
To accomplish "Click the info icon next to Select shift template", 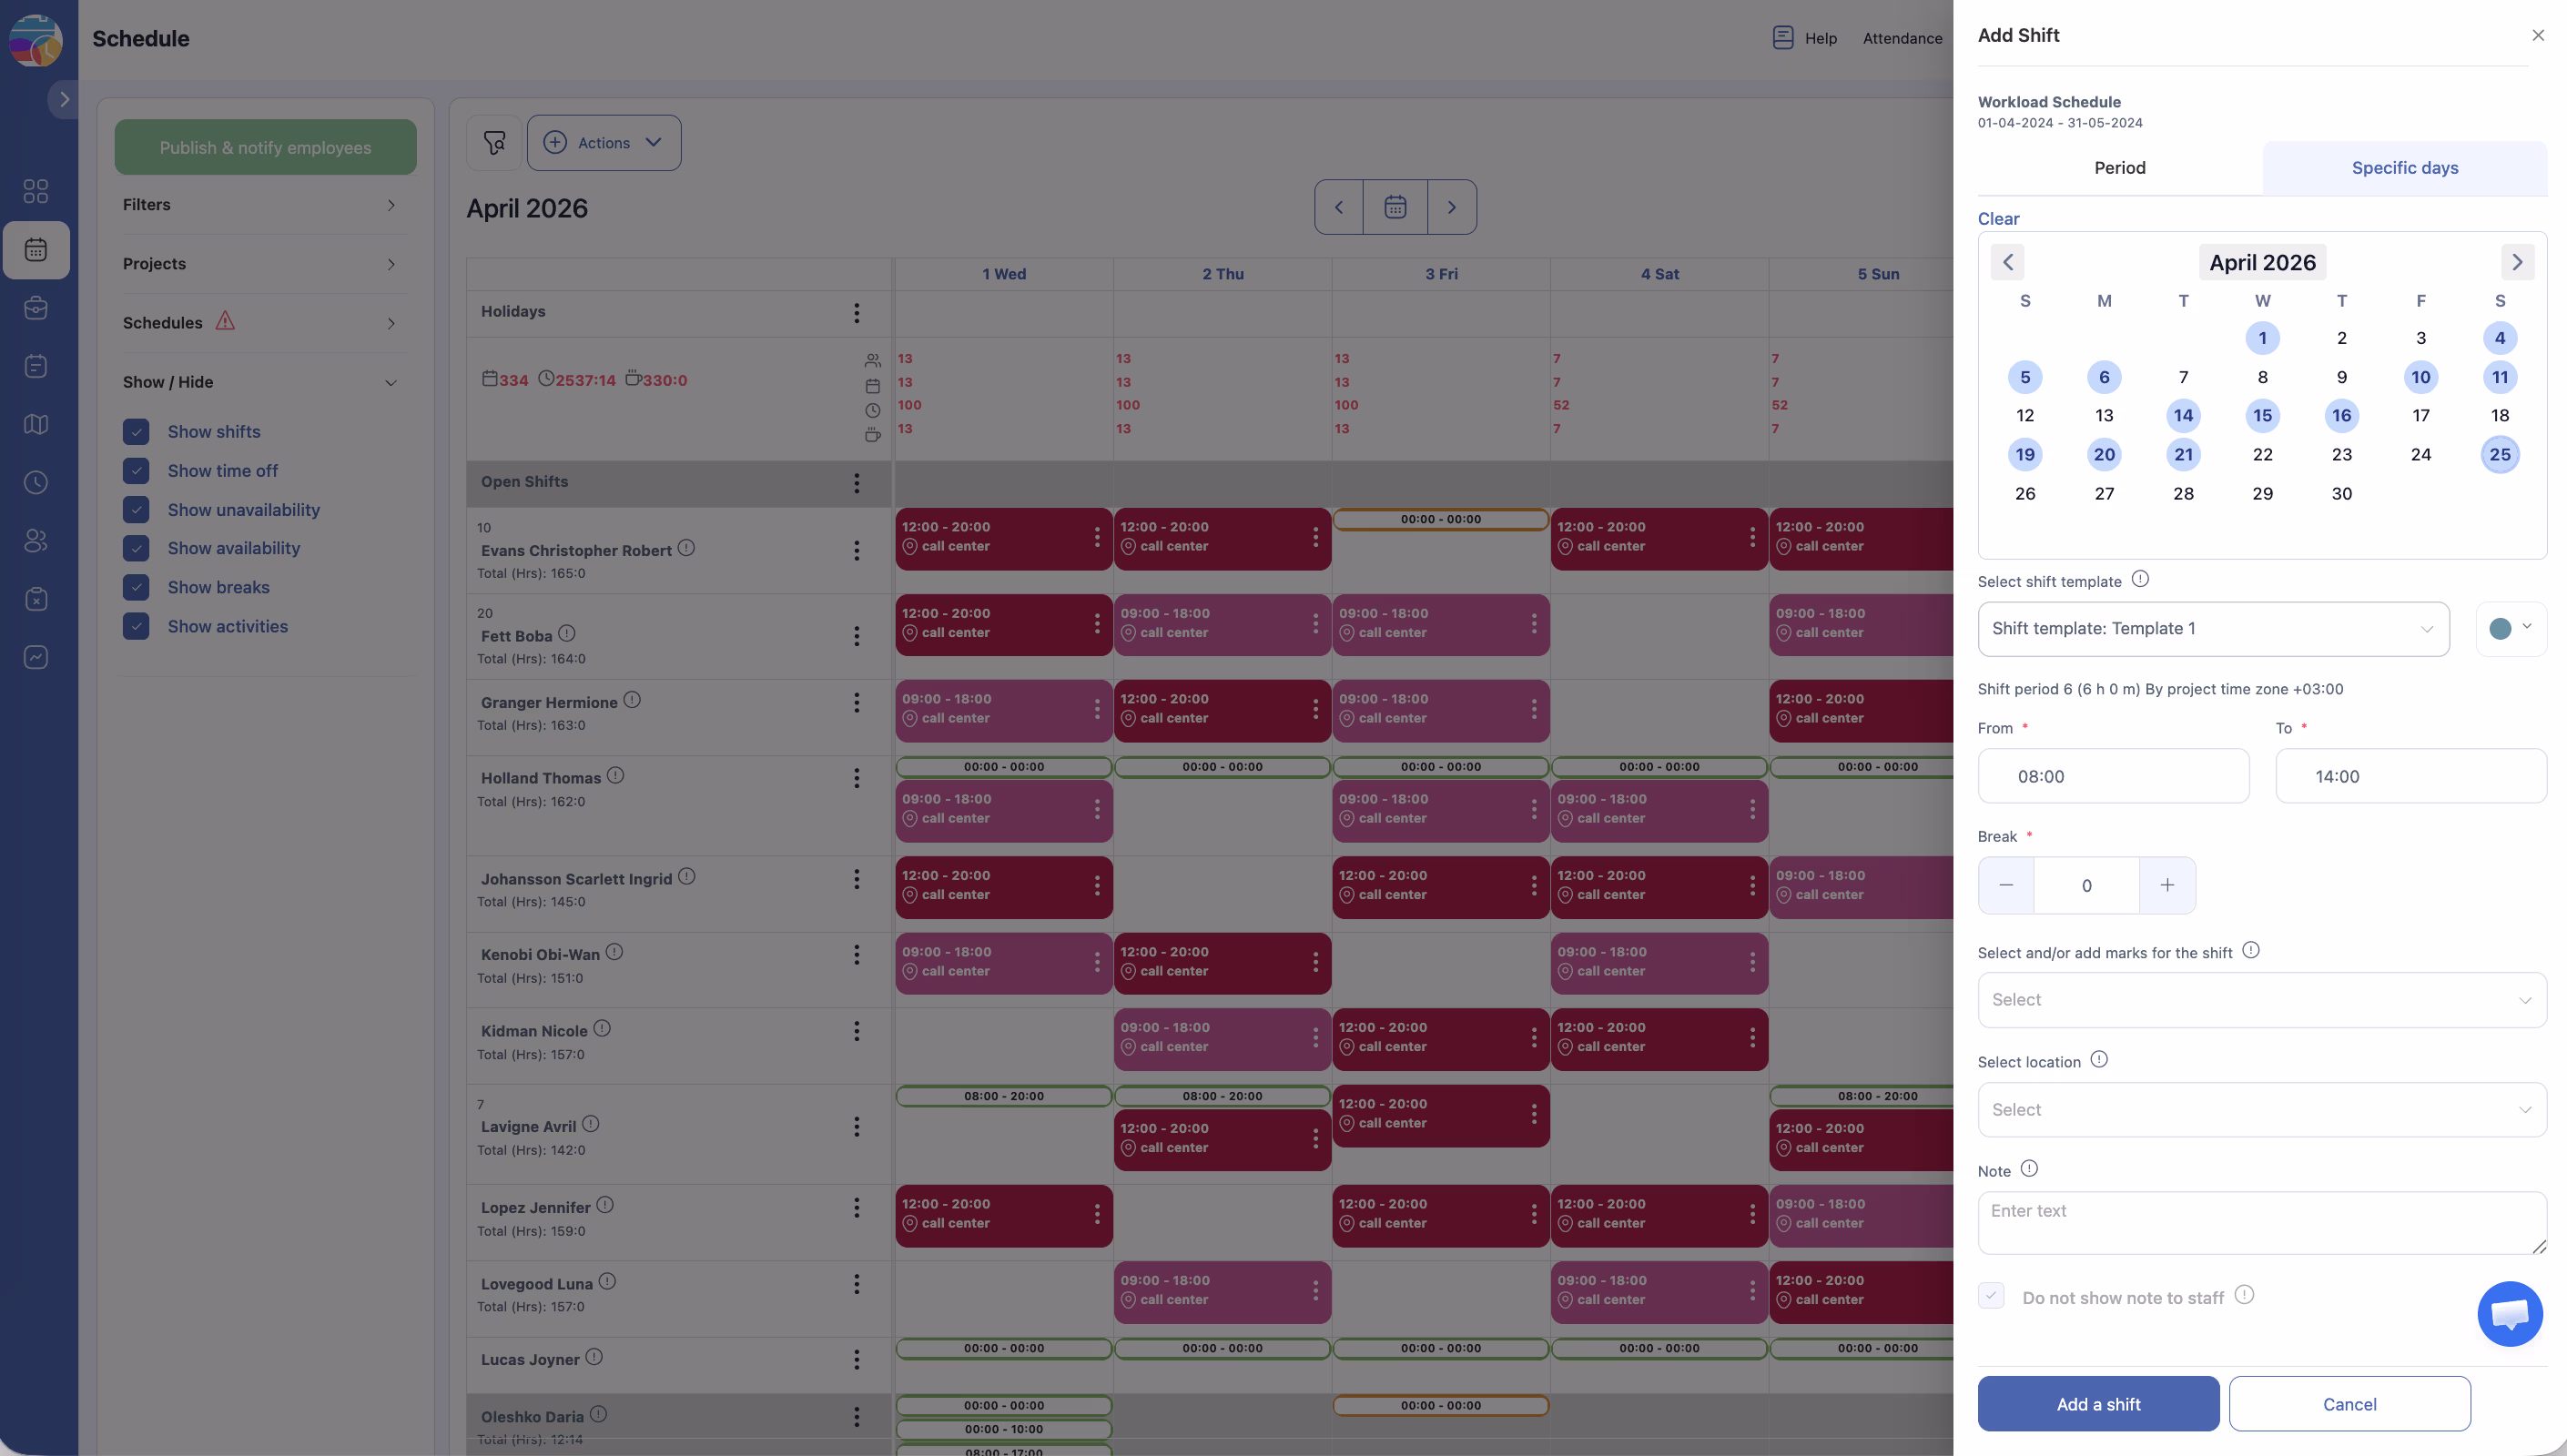I will (x=2139, y=579).
